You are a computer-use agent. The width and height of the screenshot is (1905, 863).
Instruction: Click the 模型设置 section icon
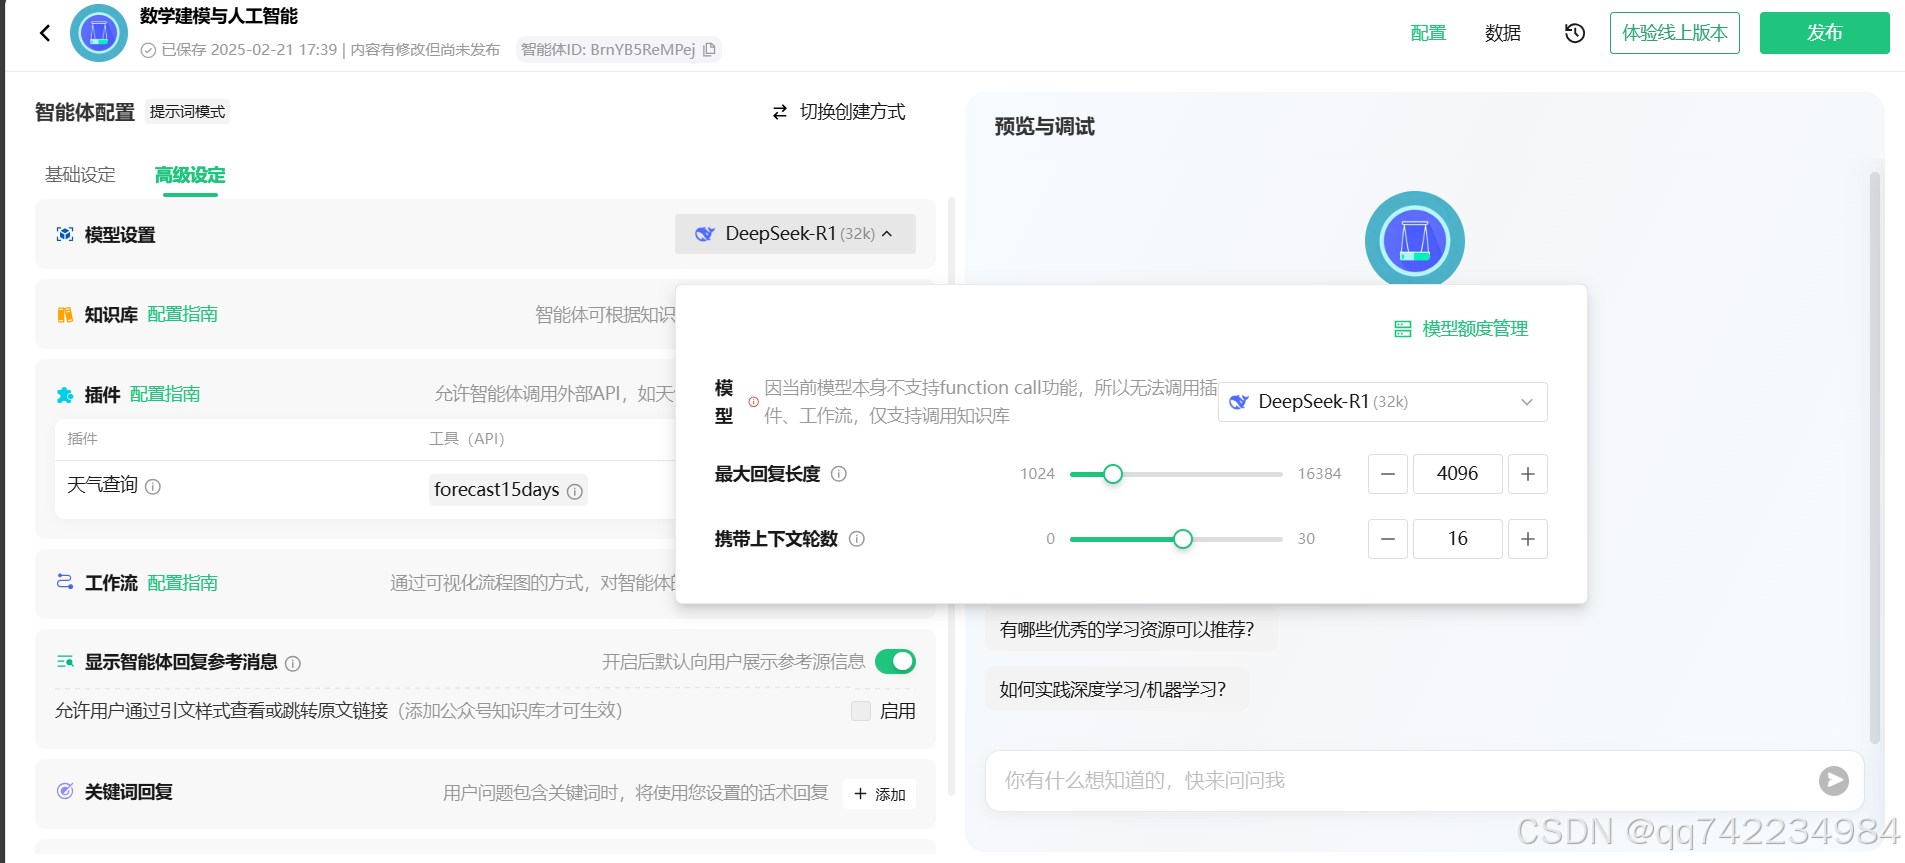tap(65, 234)
